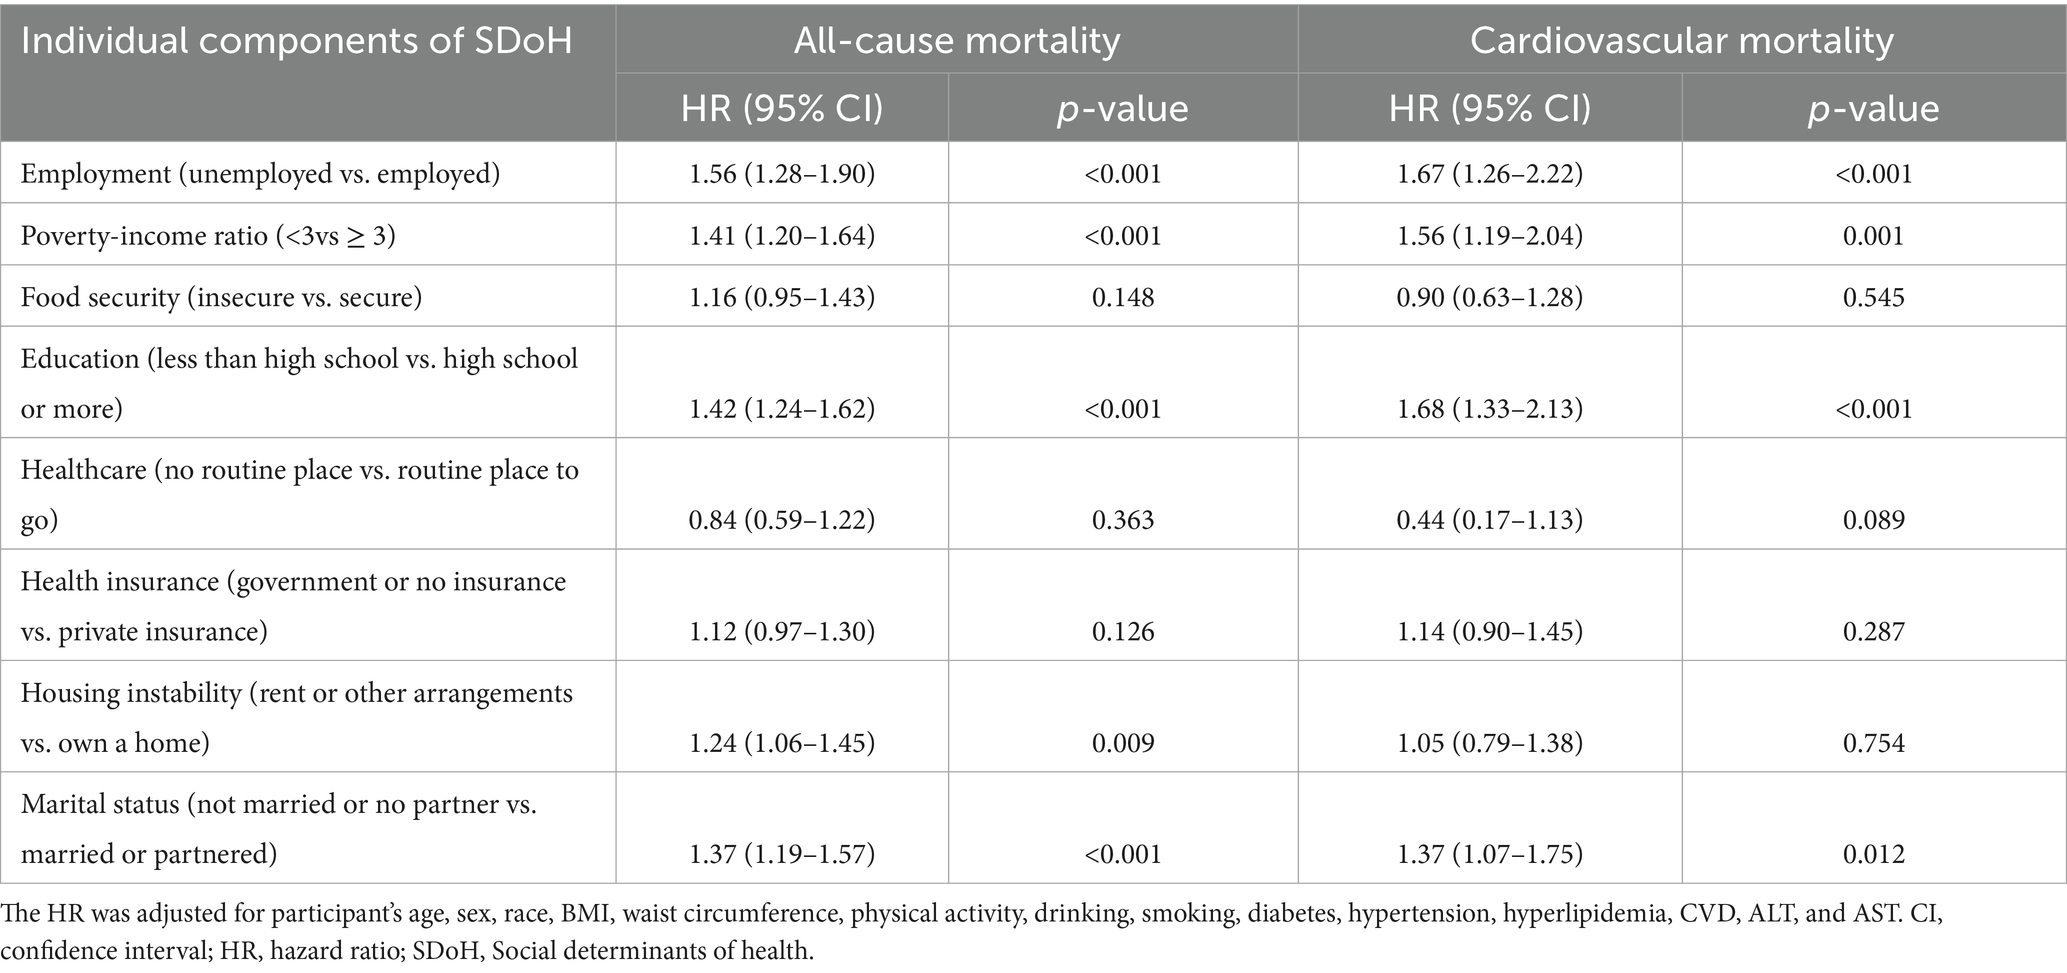Click the HR value 0.44 (0.17–1.13)

click(1490, 520)
